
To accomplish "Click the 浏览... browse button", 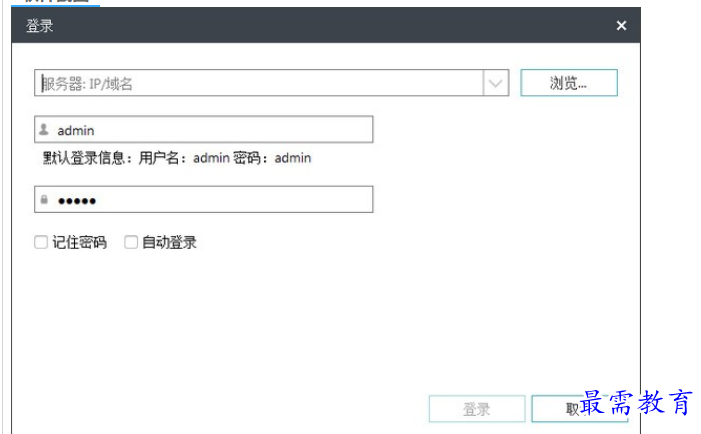I will pos(569,83).
